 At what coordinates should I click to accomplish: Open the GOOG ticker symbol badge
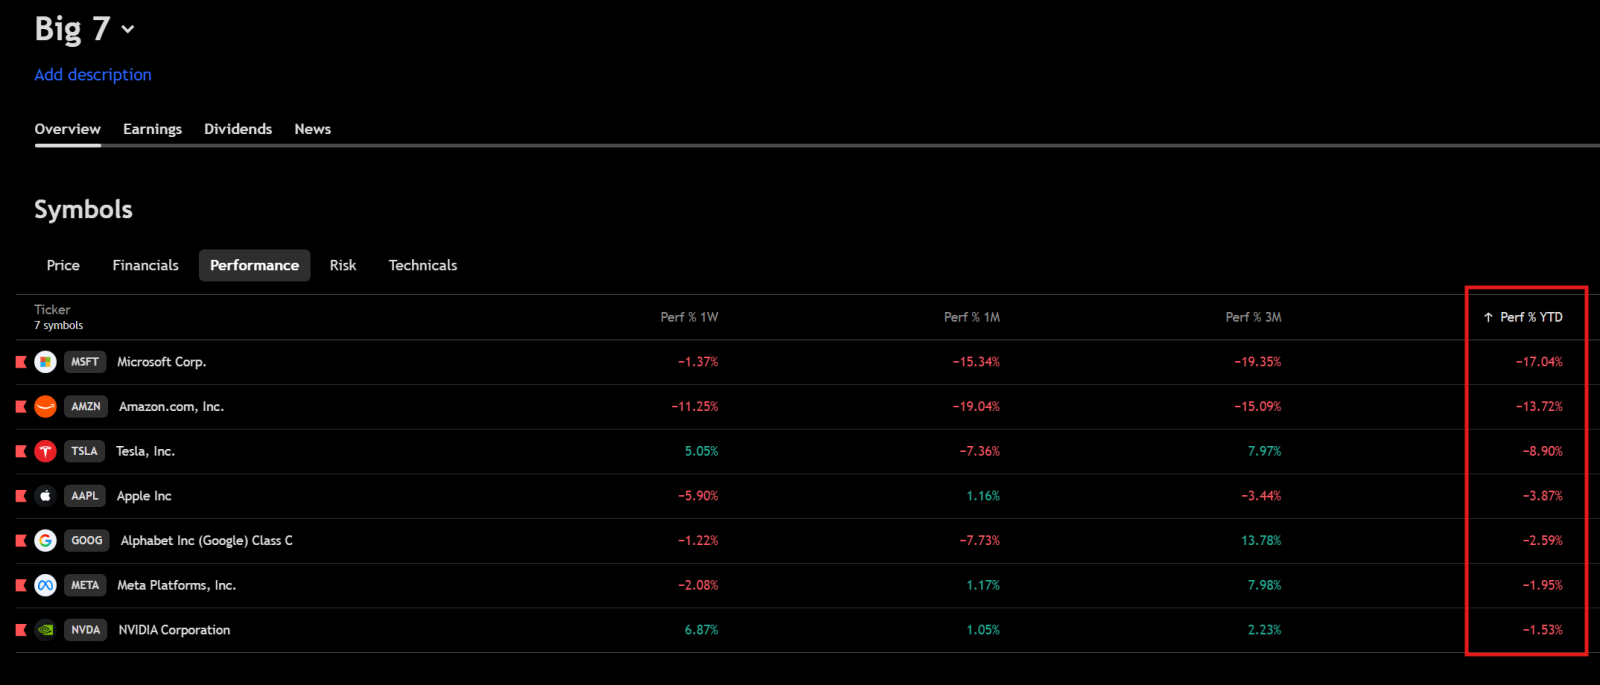[x=87, y=541]
